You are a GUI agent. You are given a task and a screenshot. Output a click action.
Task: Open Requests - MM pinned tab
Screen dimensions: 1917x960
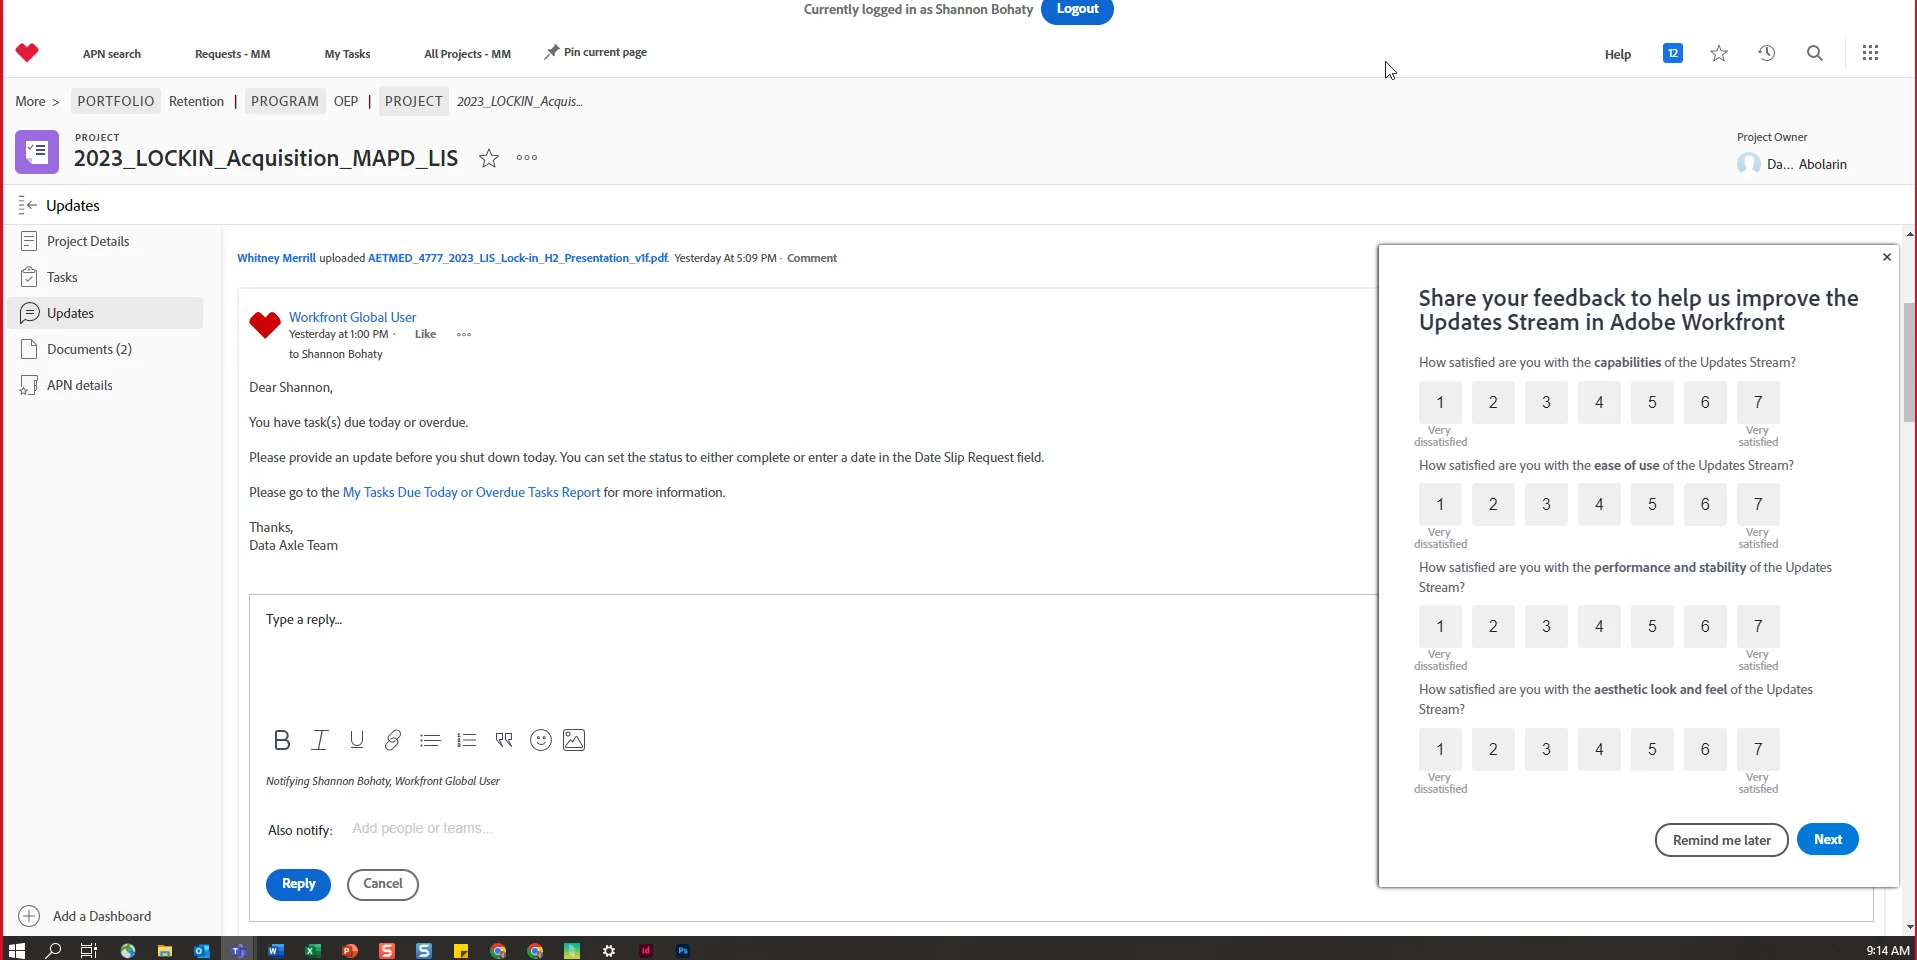tap(232, 54)
